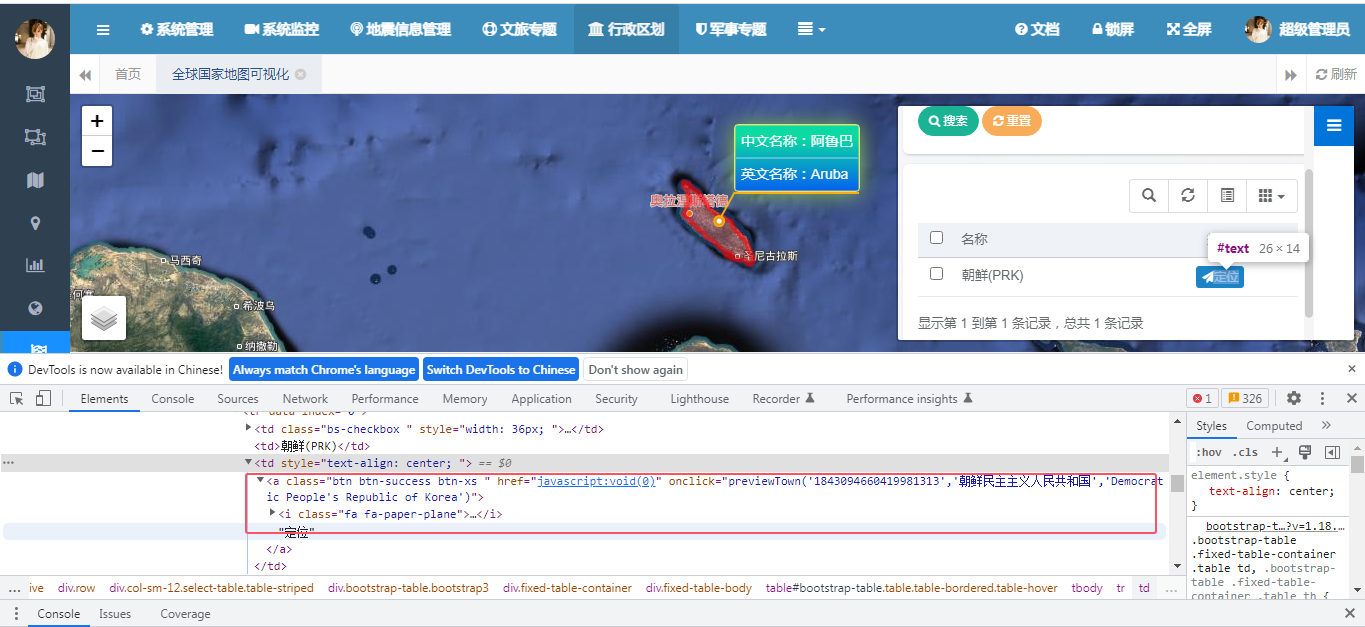Open DevTools three-dot options menu
Screen dimensions: 1365x627
[x=1322, y=398]
